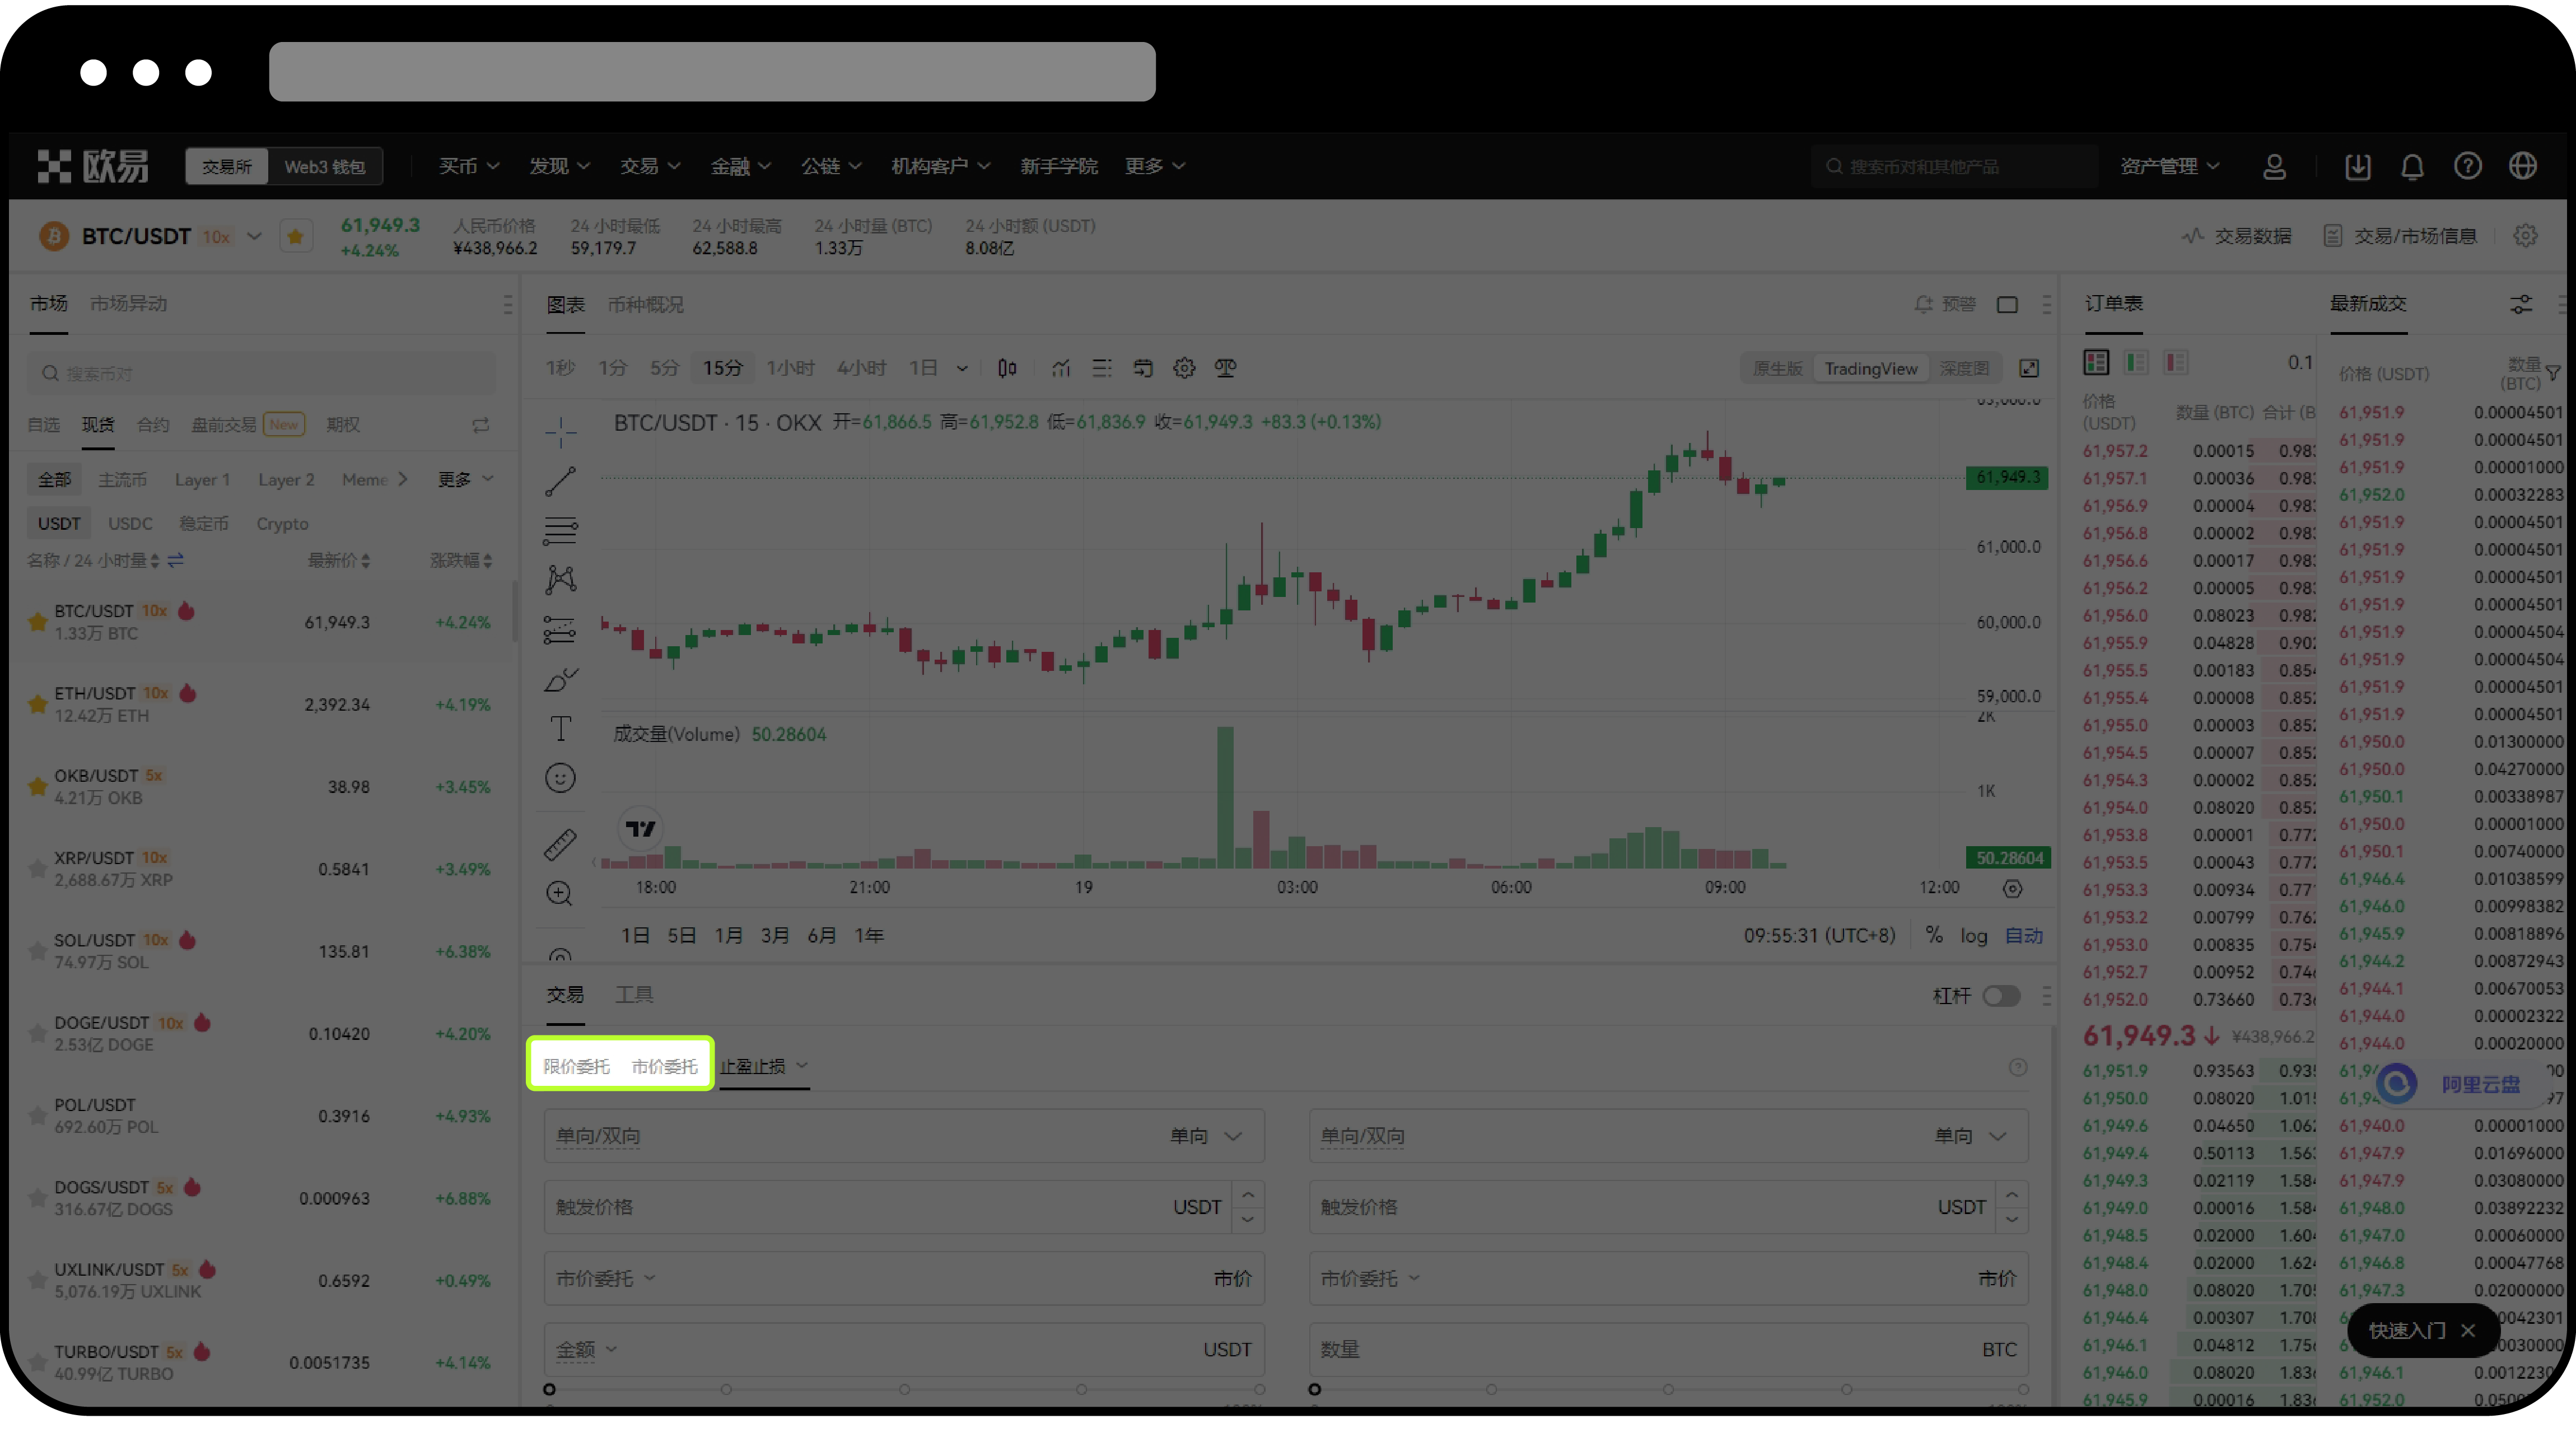2576x1456 pixels.
Task: Open the emoji sticker tool
Action: (x=560, y=778)
